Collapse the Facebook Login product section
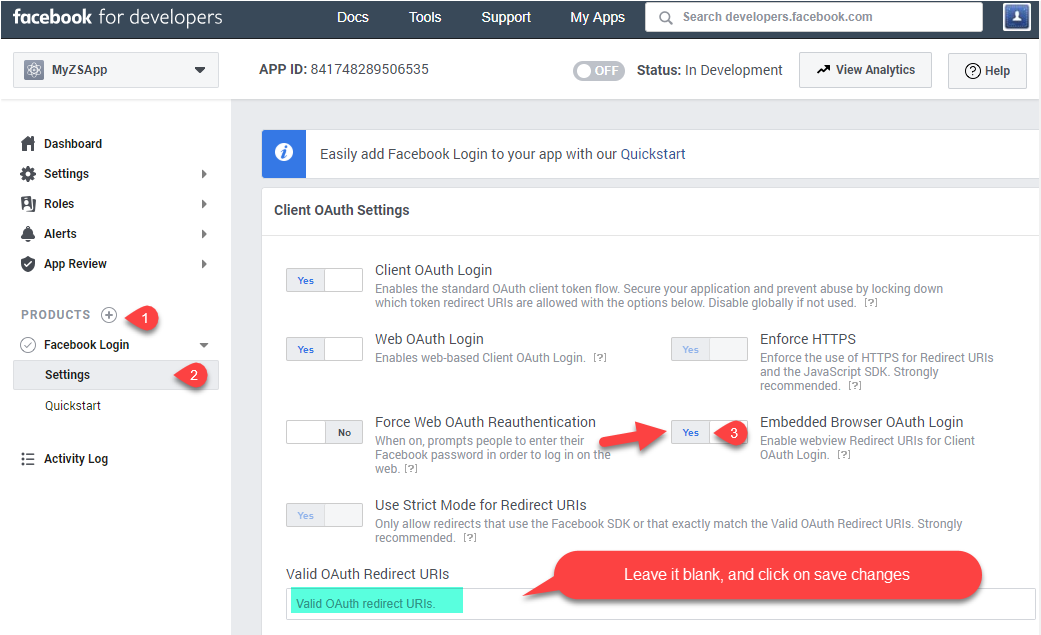This screenshot has width=1041, height=635. pos(202,344)
